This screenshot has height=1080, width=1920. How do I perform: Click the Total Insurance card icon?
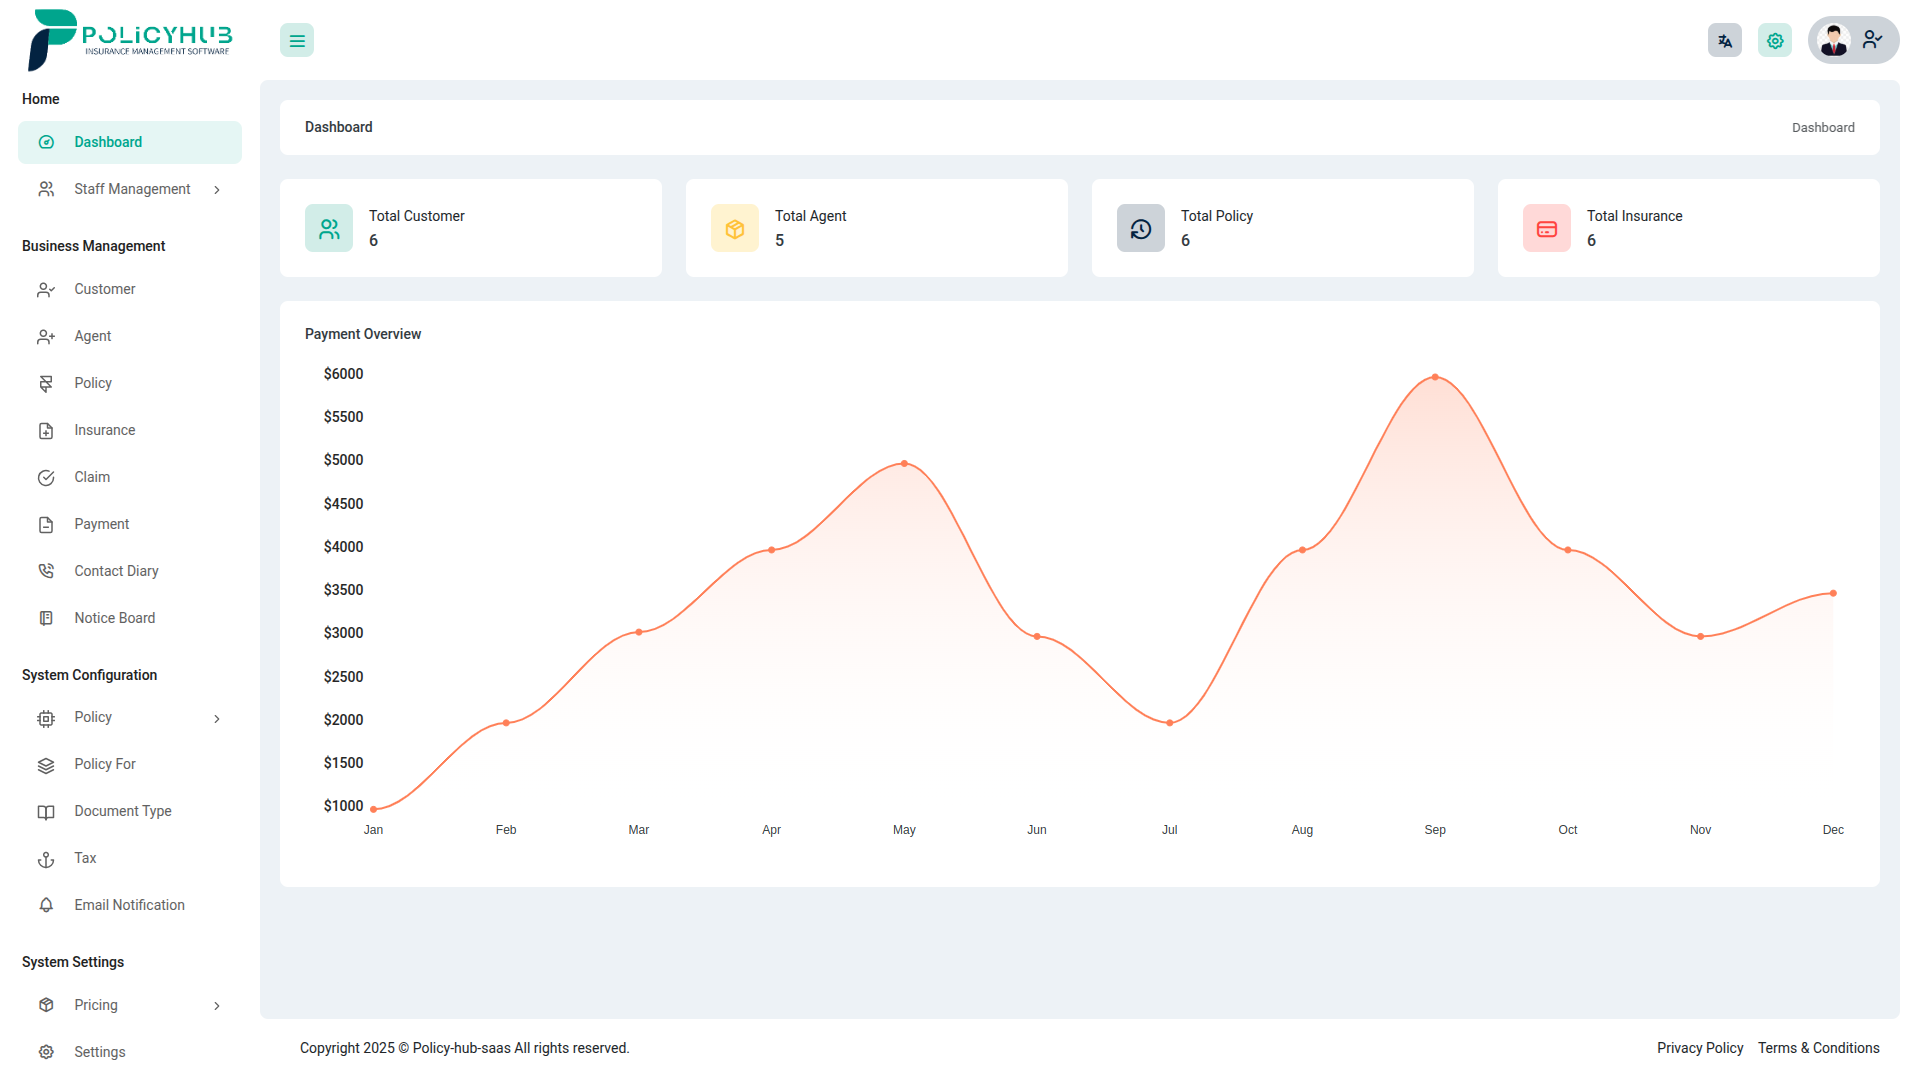point(1547,229)
